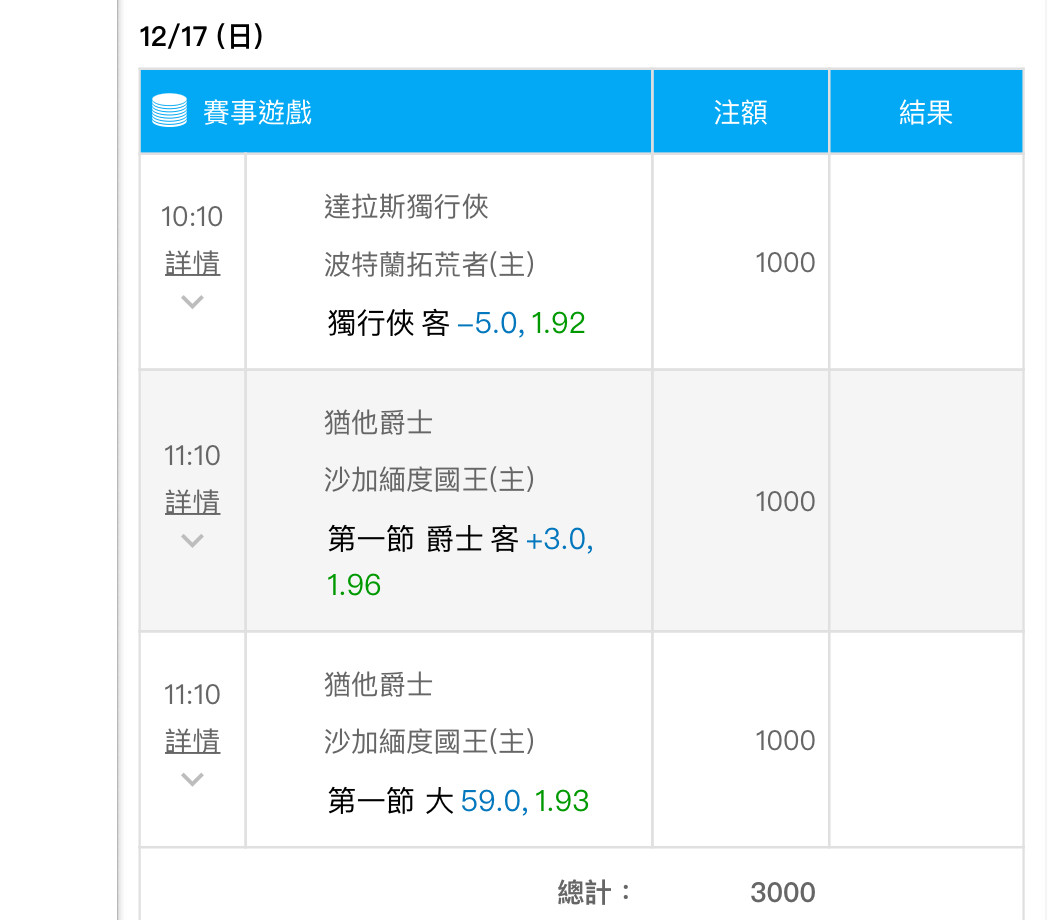Click 達拉斯獨行俠 team name
This screenshot has height=920, width=1058.
coord(406,207)
